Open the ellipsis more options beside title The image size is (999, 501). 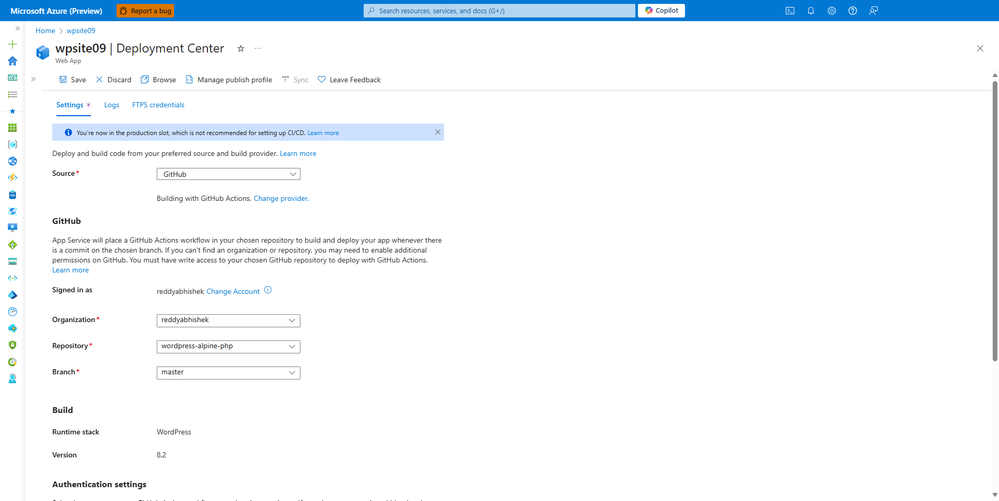click(x=257, y=48)
